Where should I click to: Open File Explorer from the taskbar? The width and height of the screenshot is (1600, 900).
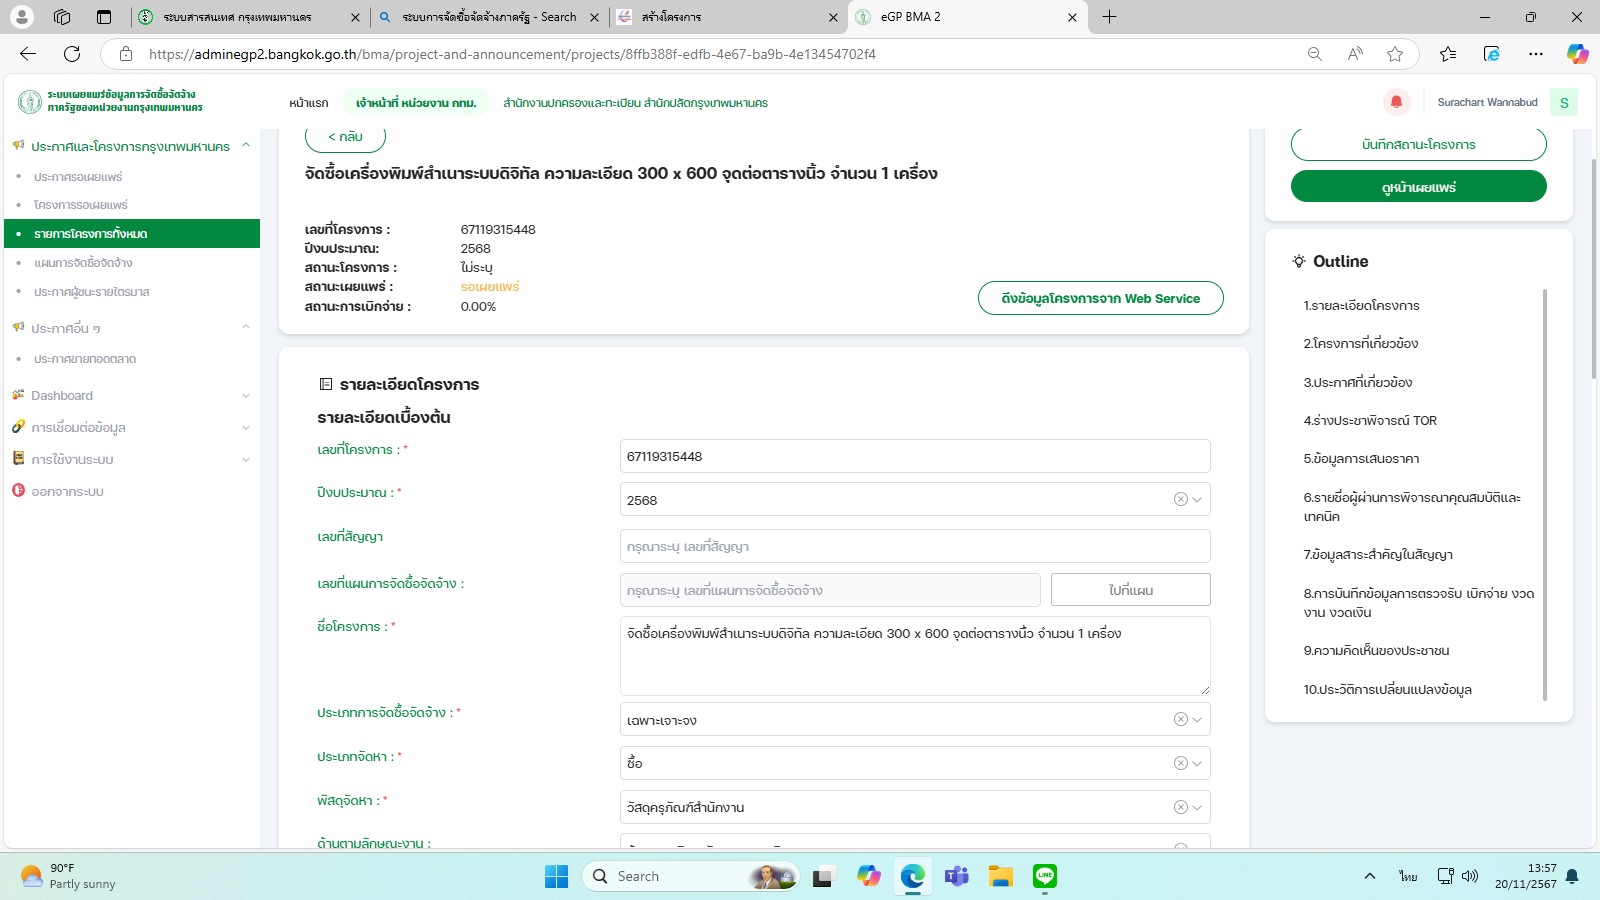point(1000,877)
